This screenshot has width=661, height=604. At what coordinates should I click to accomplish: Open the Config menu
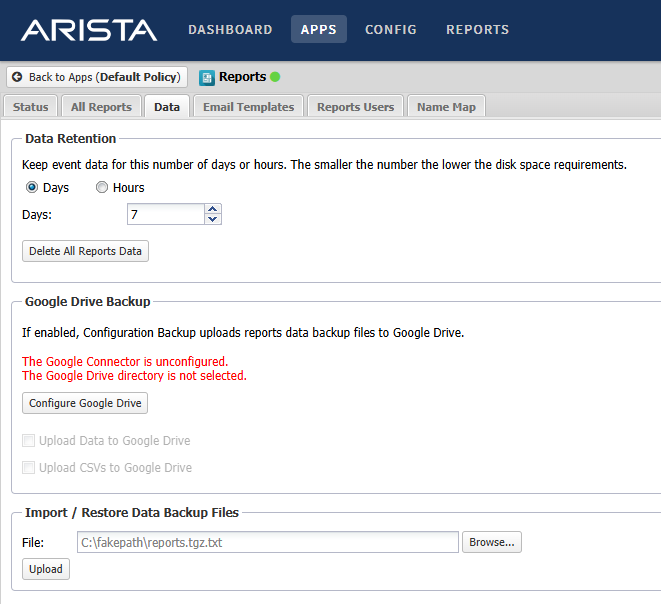pos(391,30)
